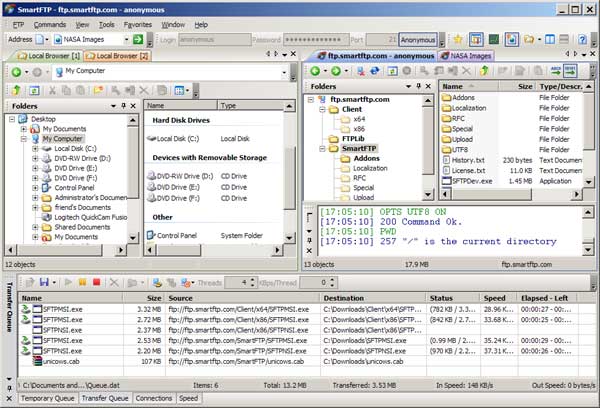Switch to the Connections tab
Viewport: 600px width, 408px height.
154,398
